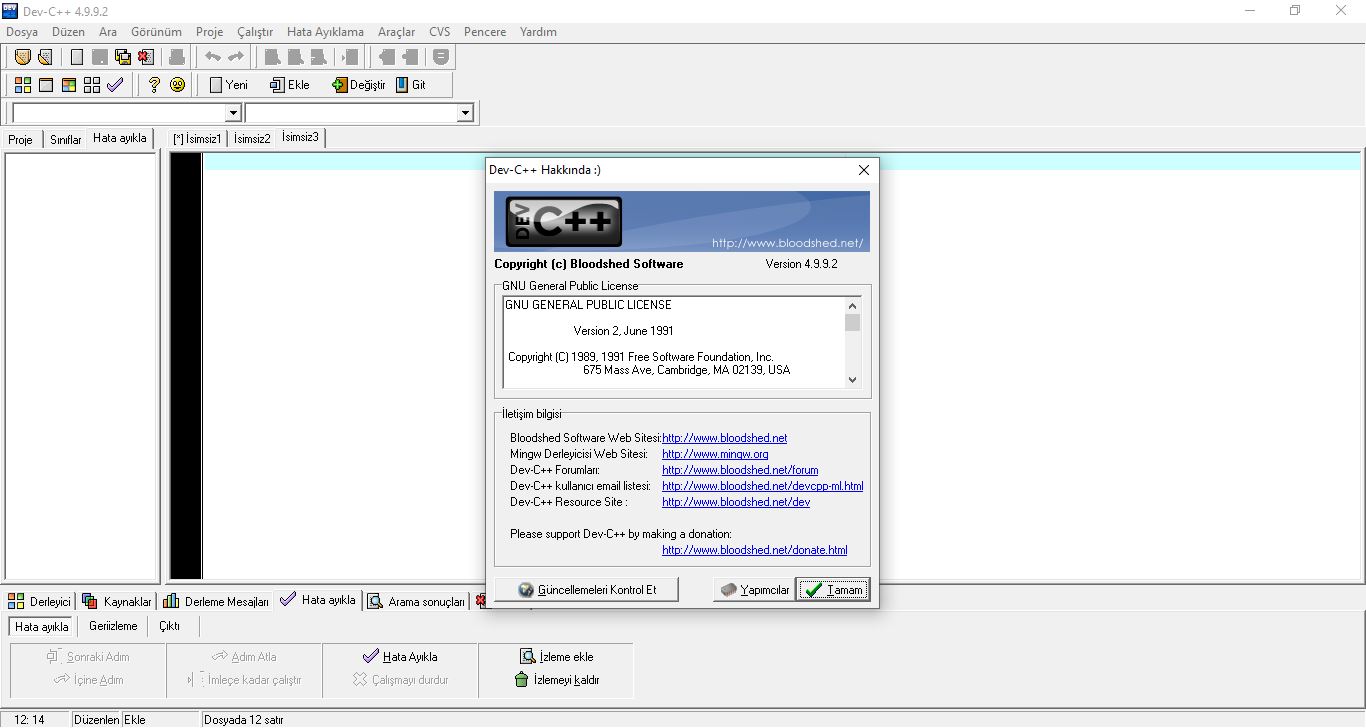The image size is (1366, 728).
Task: Open the Pencere menu
Action: tap(485, 32)
